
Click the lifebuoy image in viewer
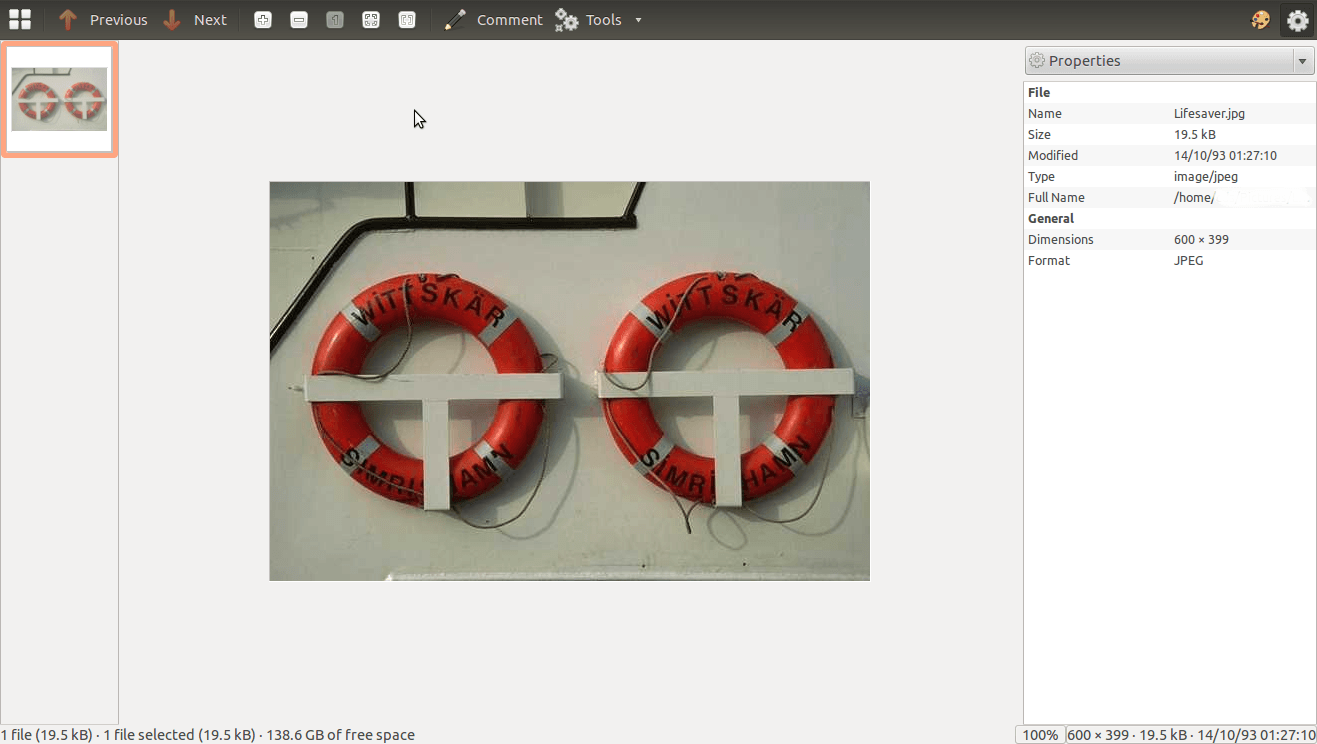coord(569,381)
